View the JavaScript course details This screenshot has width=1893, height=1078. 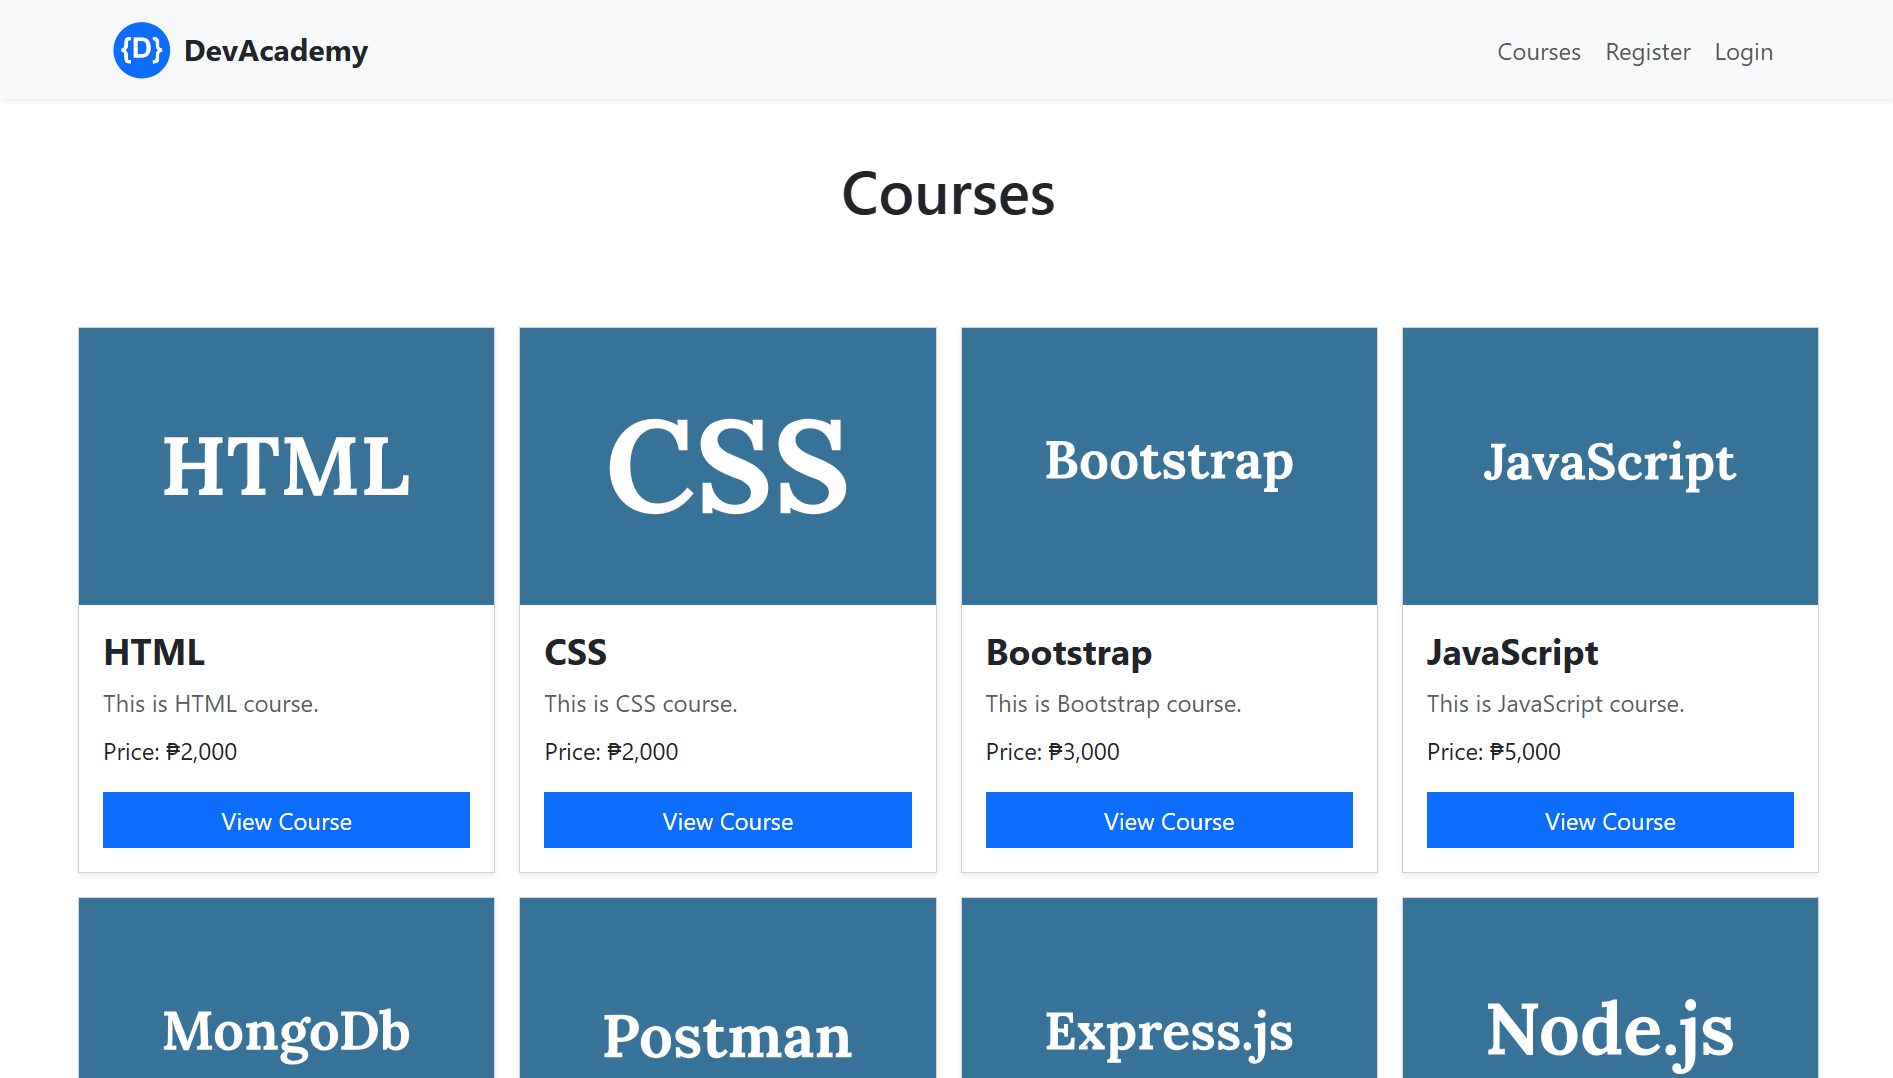pyautogui.click(x=1609, y=820)
